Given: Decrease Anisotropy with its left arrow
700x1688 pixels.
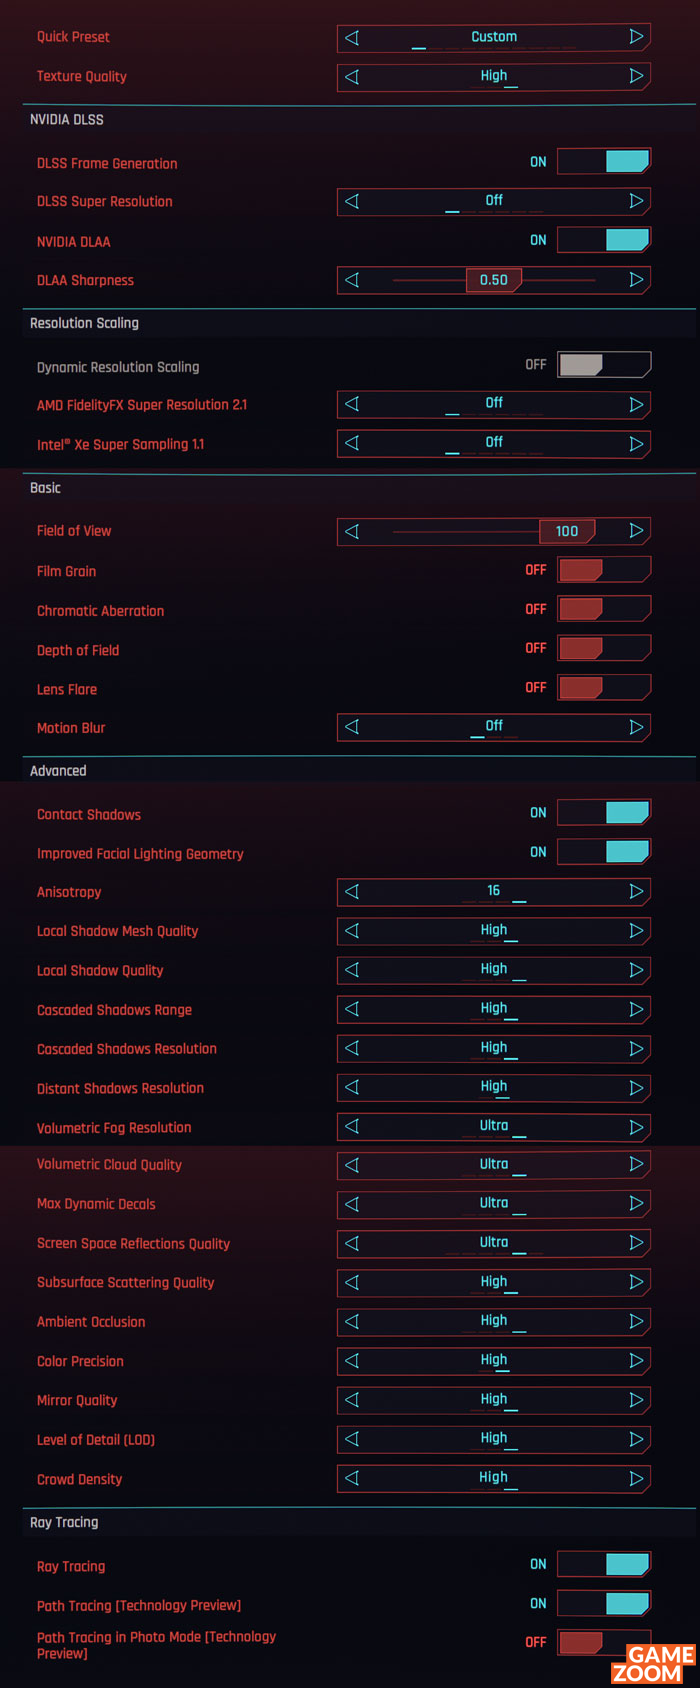Looking at the screenshot, I should tap(352, 891).
